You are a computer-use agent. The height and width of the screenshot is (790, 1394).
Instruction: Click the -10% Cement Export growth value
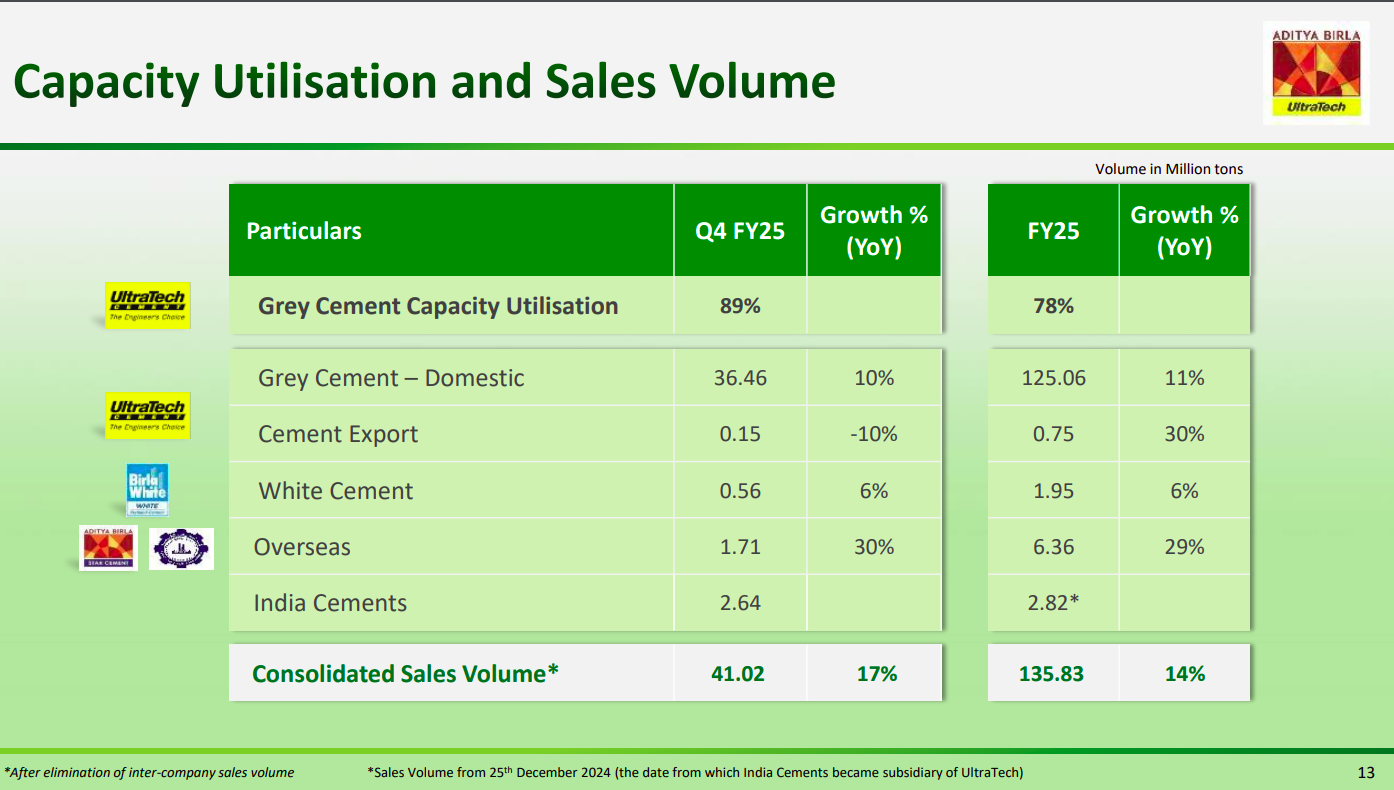click(x=874, y=434)
